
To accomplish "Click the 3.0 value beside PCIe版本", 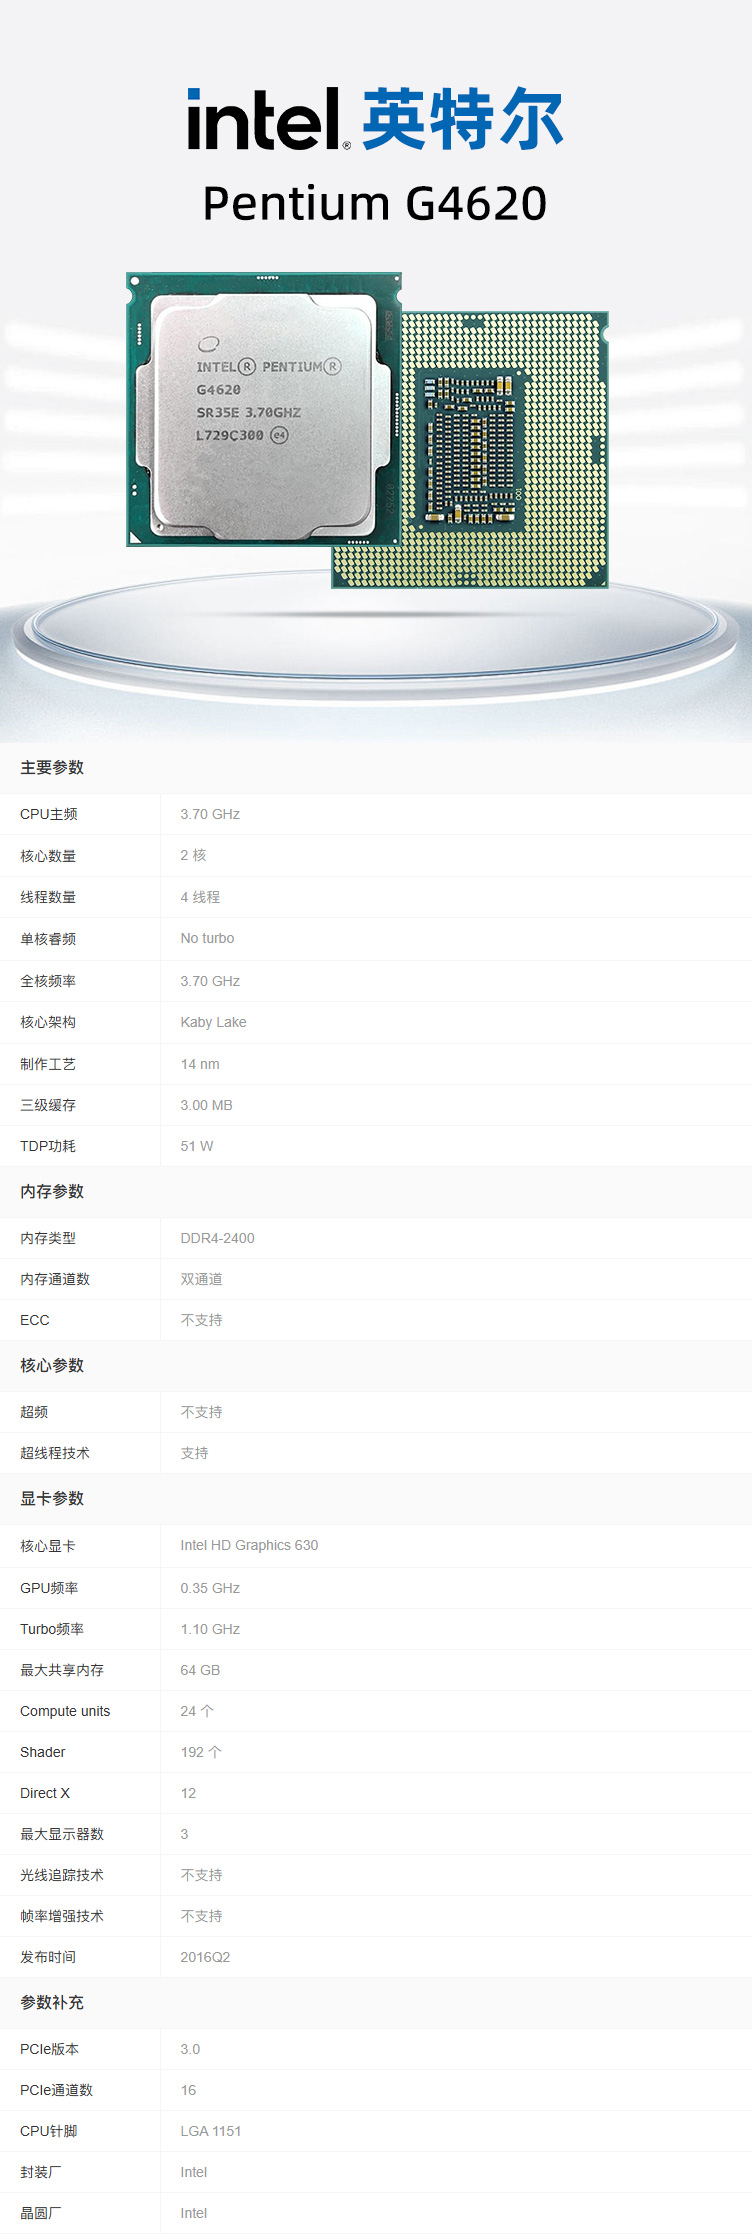I will tap(190, 2049).
